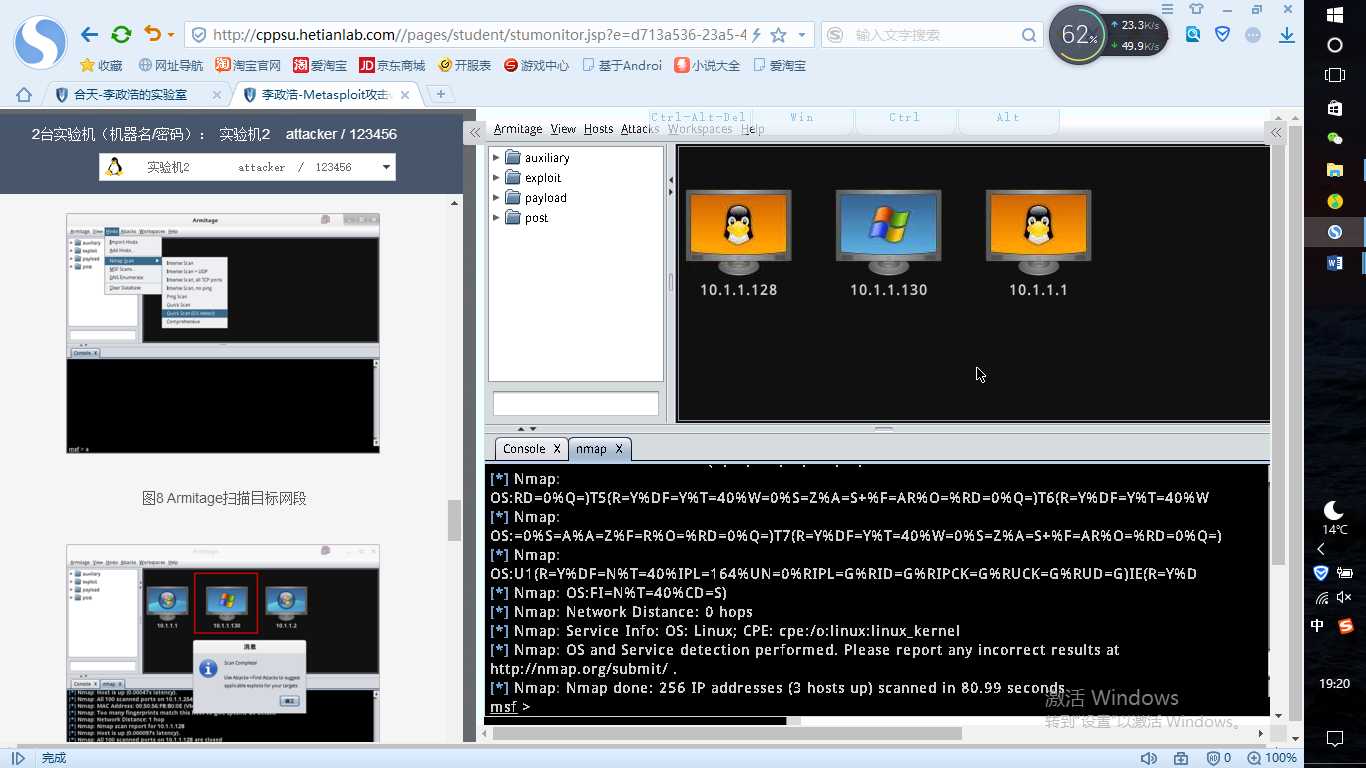Click the 100% zoom control in status bar

1273,758
